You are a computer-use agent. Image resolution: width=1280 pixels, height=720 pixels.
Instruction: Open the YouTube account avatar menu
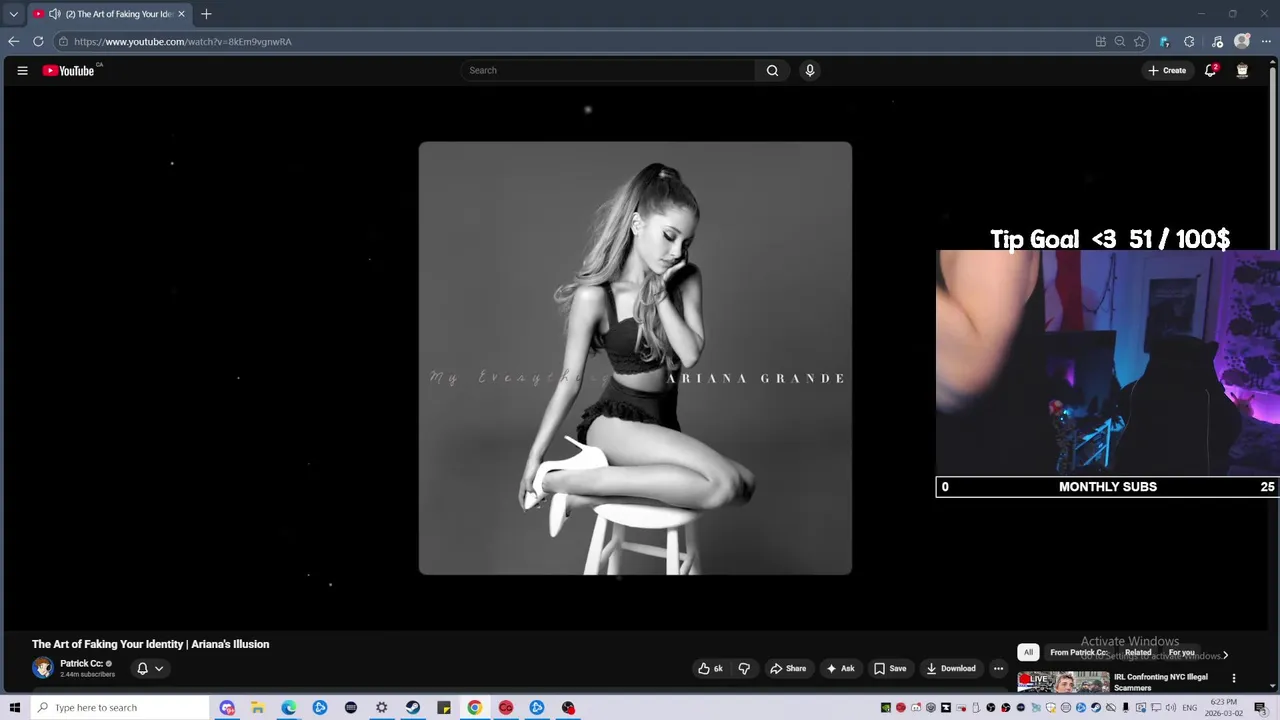click(1242, 70)
